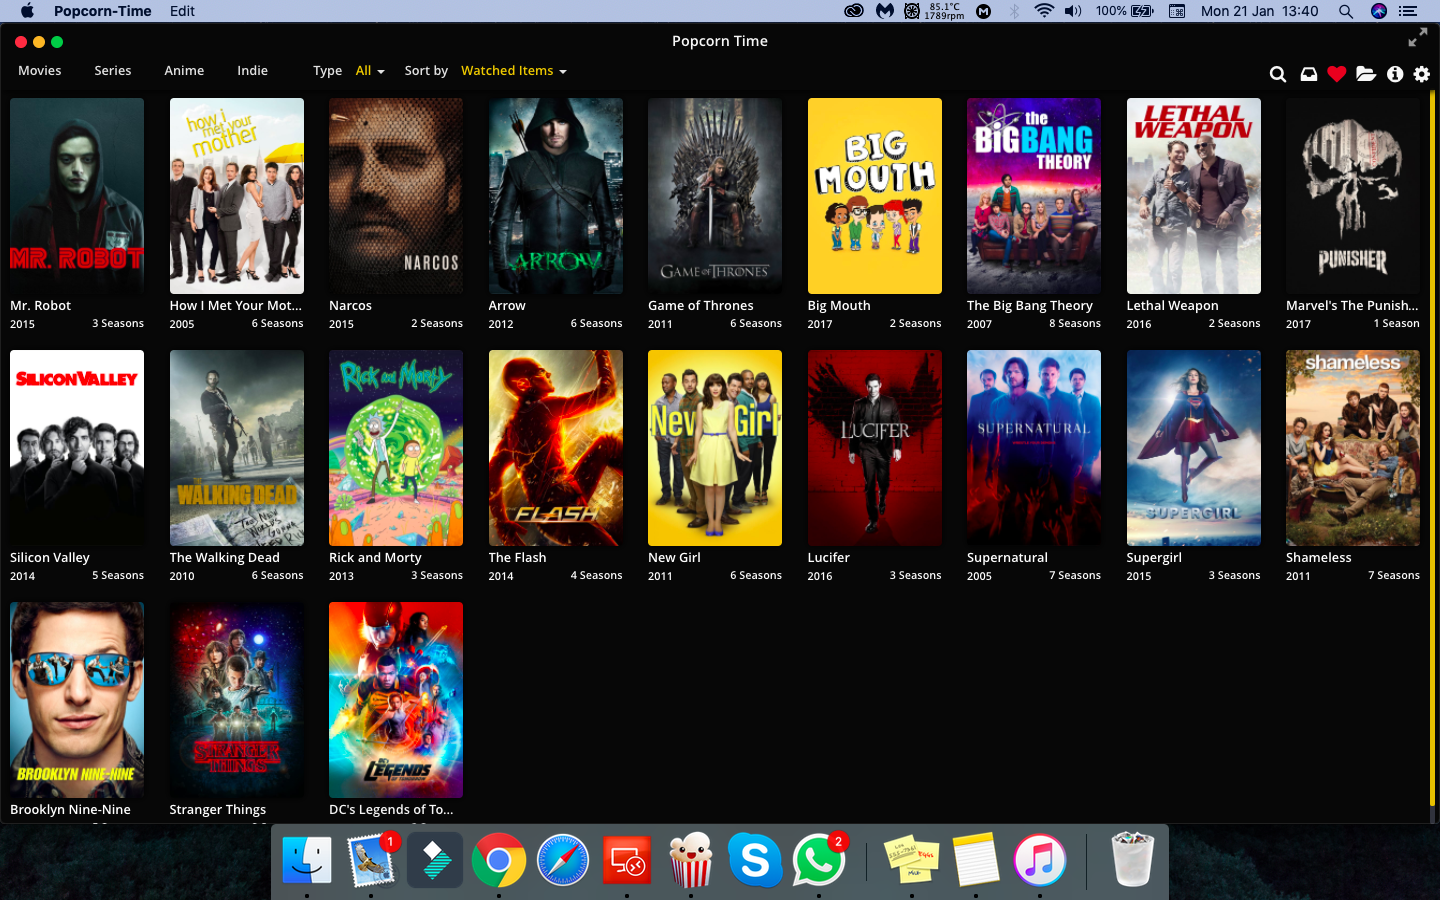Open the watchlist inbox icon
This screenshot has width=1440, height=900.
pos(1308,74)
